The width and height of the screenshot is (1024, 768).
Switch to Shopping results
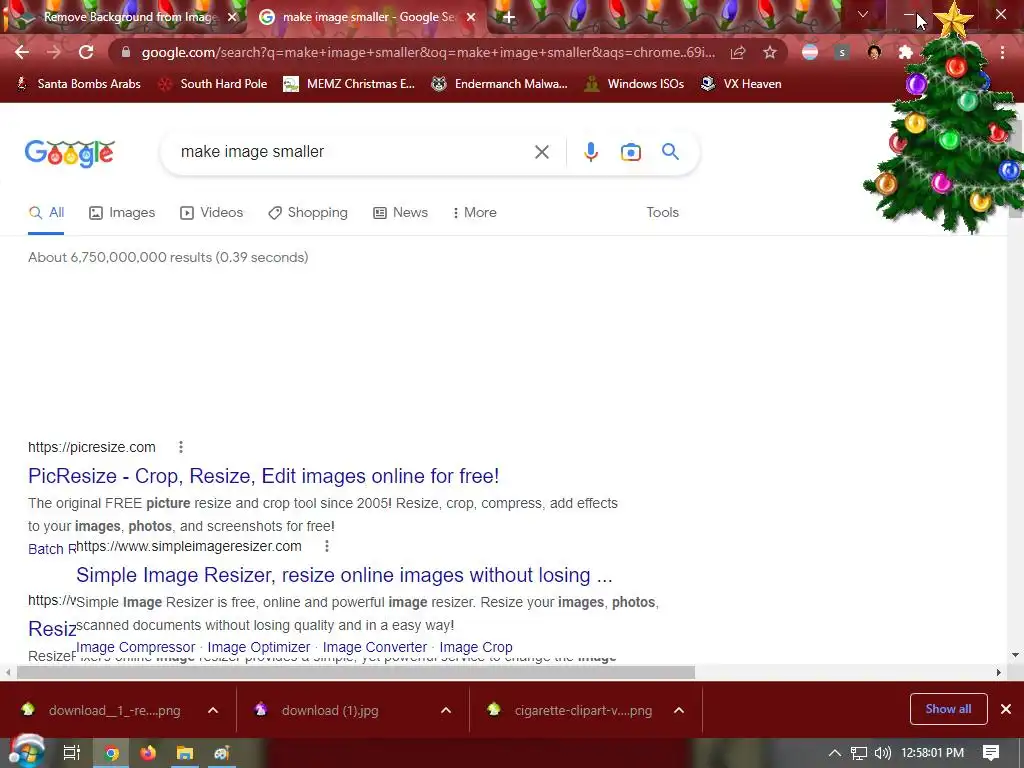(x=308, y=212)
